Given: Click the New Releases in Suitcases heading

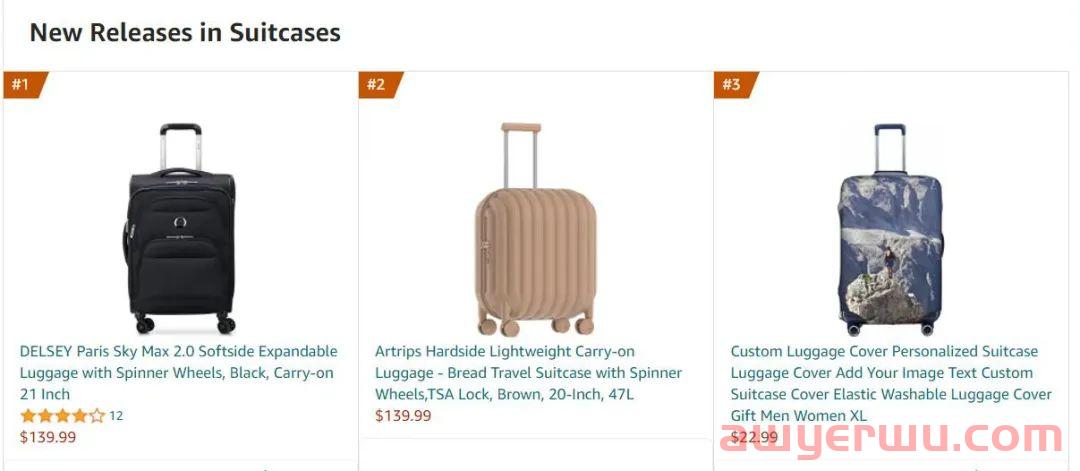Looking at the screenshot, I should pyautogui.click(x=185, y=32).
